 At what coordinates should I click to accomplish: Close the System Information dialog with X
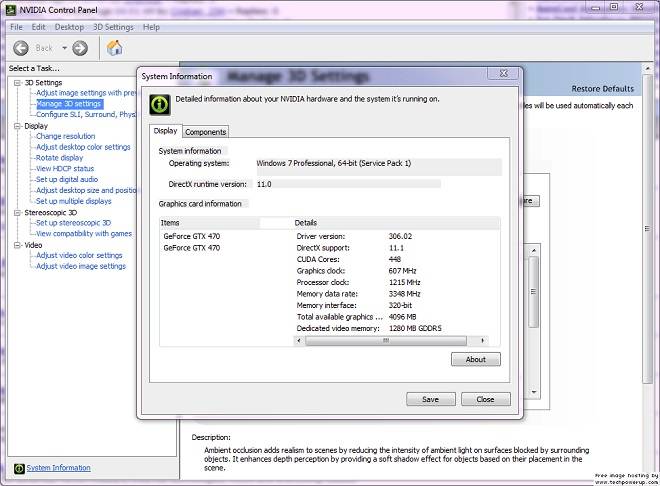[504, 73]
